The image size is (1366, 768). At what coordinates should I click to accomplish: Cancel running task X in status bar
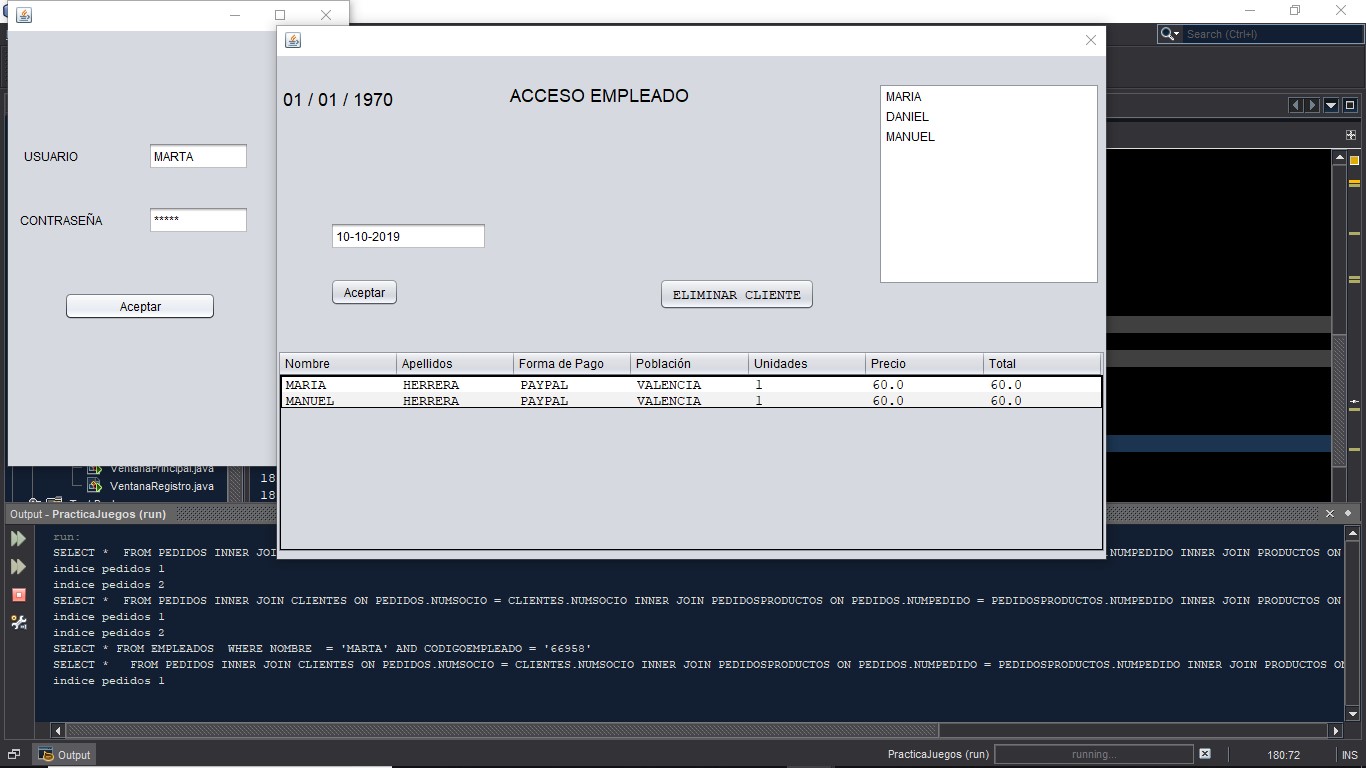[x=1205, y=754]
